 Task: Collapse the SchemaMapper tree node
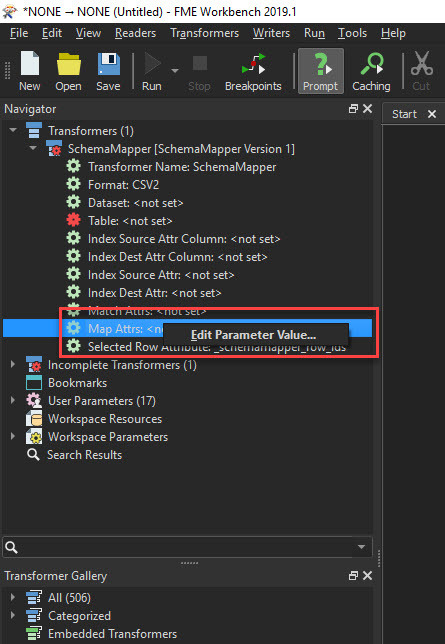[x=33, y=148]
